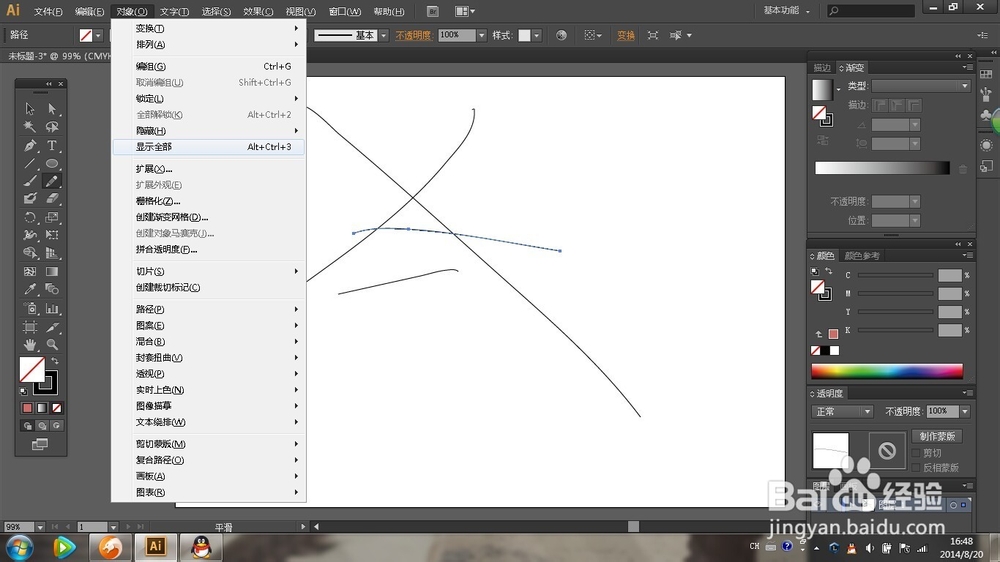Select the Lasso tool
The image size is (1000, 562).
coord(52,127)
